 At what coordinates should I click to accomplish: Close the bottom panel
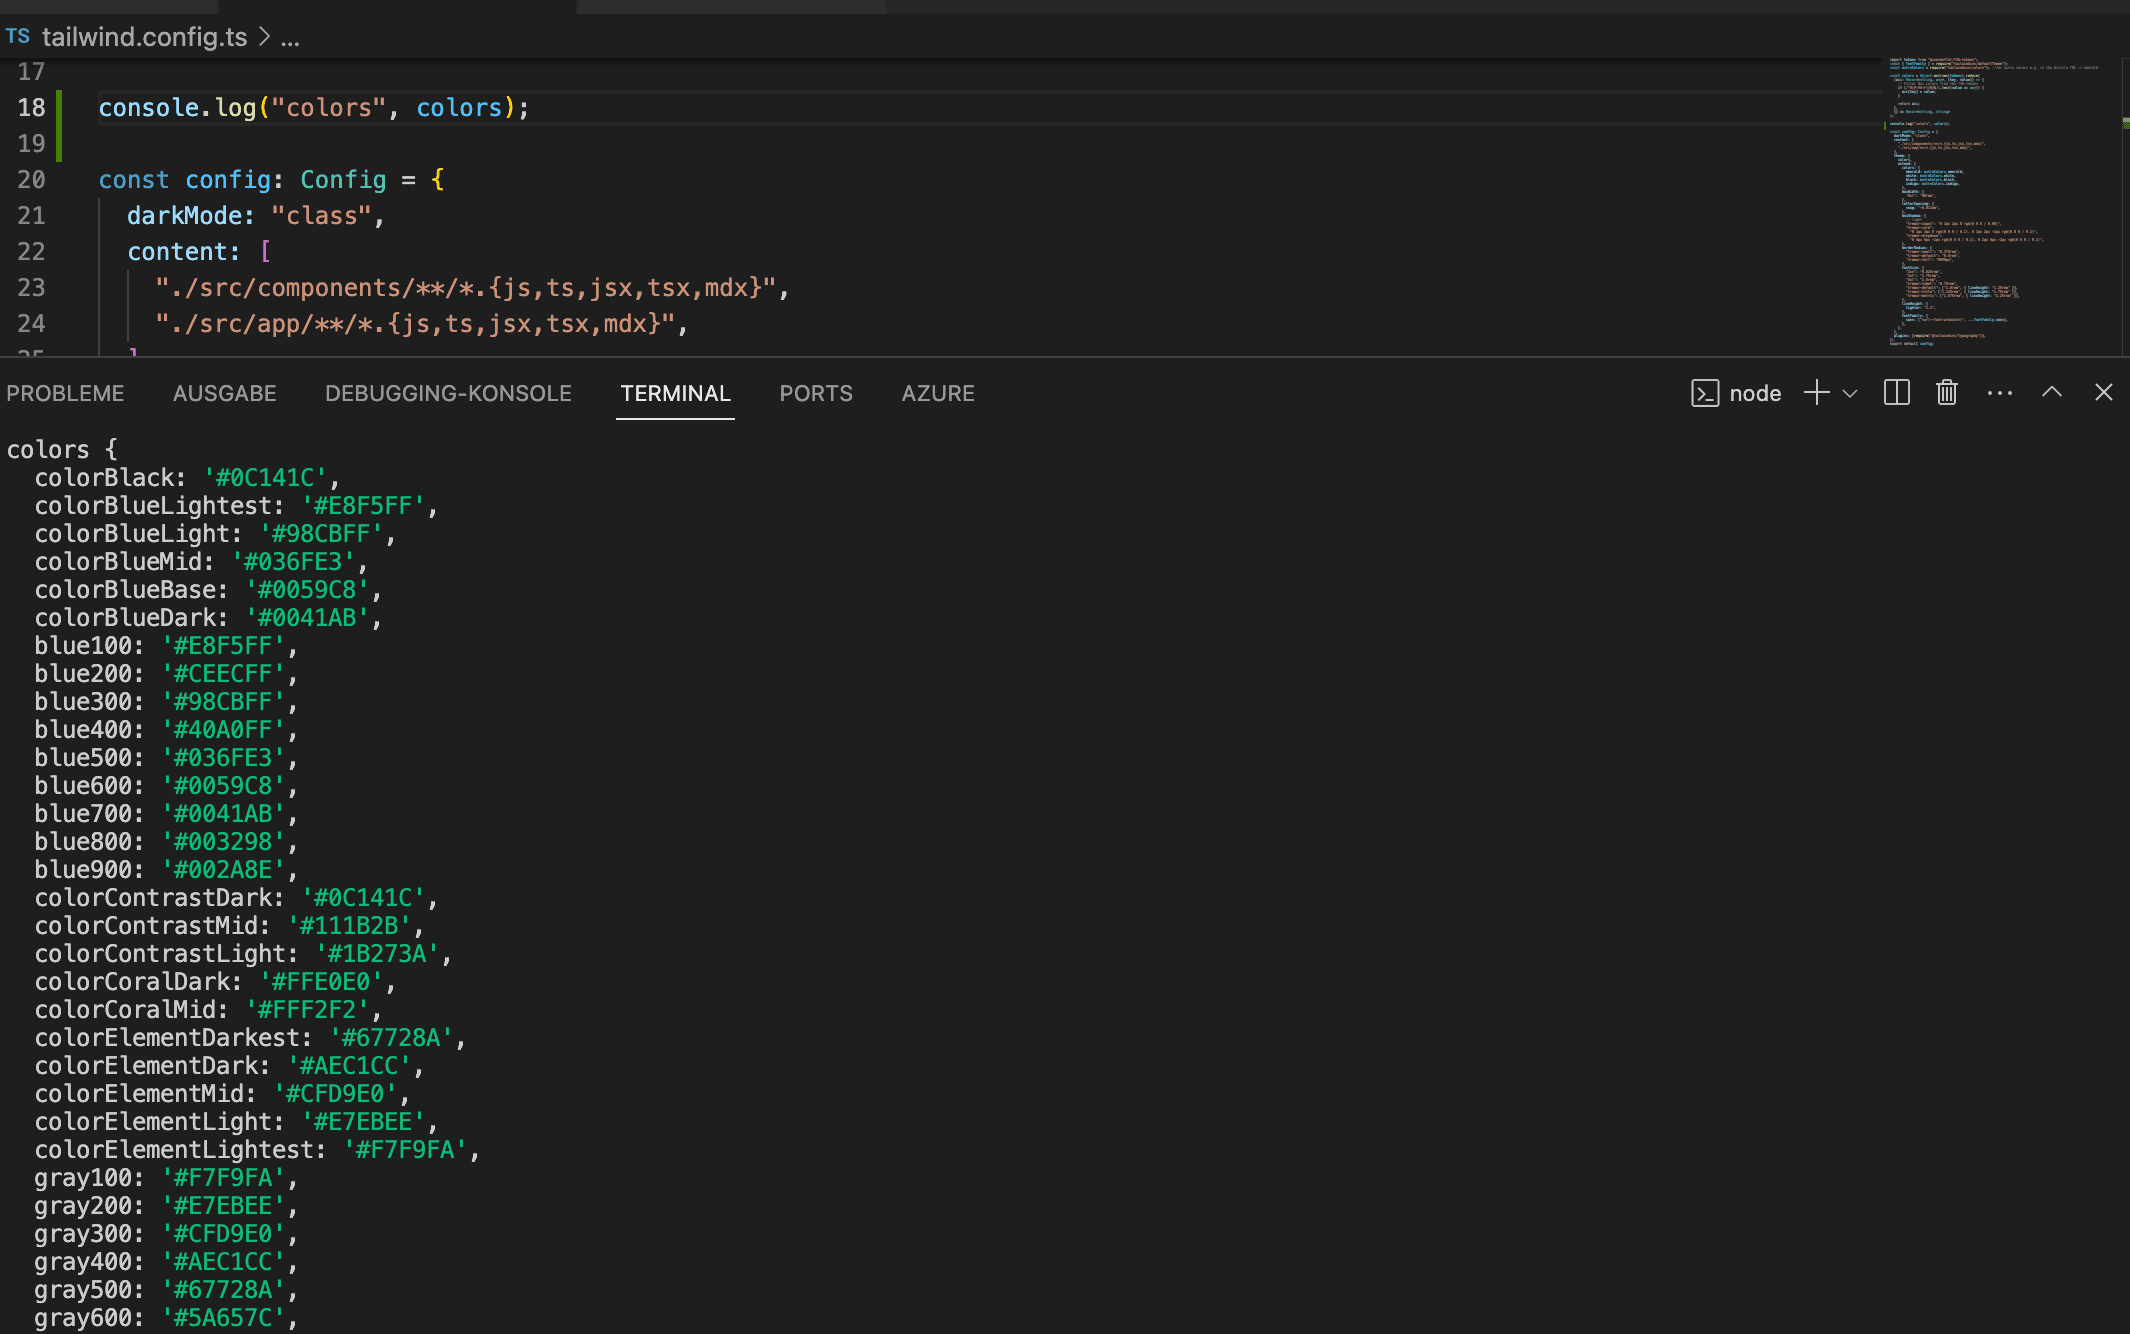(2103, 393)
